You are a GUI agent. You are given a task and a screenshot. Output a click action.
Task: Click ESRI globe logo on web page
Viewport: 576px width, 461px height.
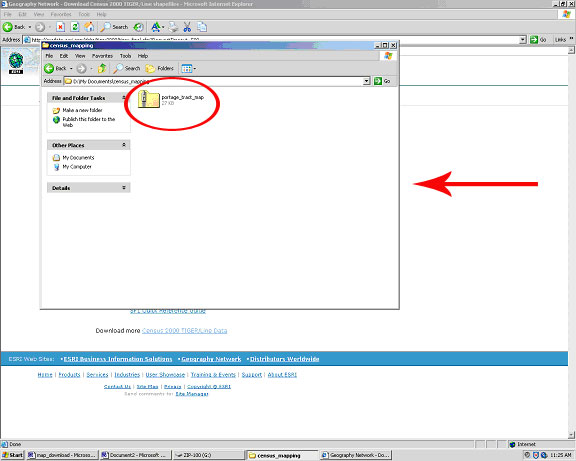click(16, 63)
